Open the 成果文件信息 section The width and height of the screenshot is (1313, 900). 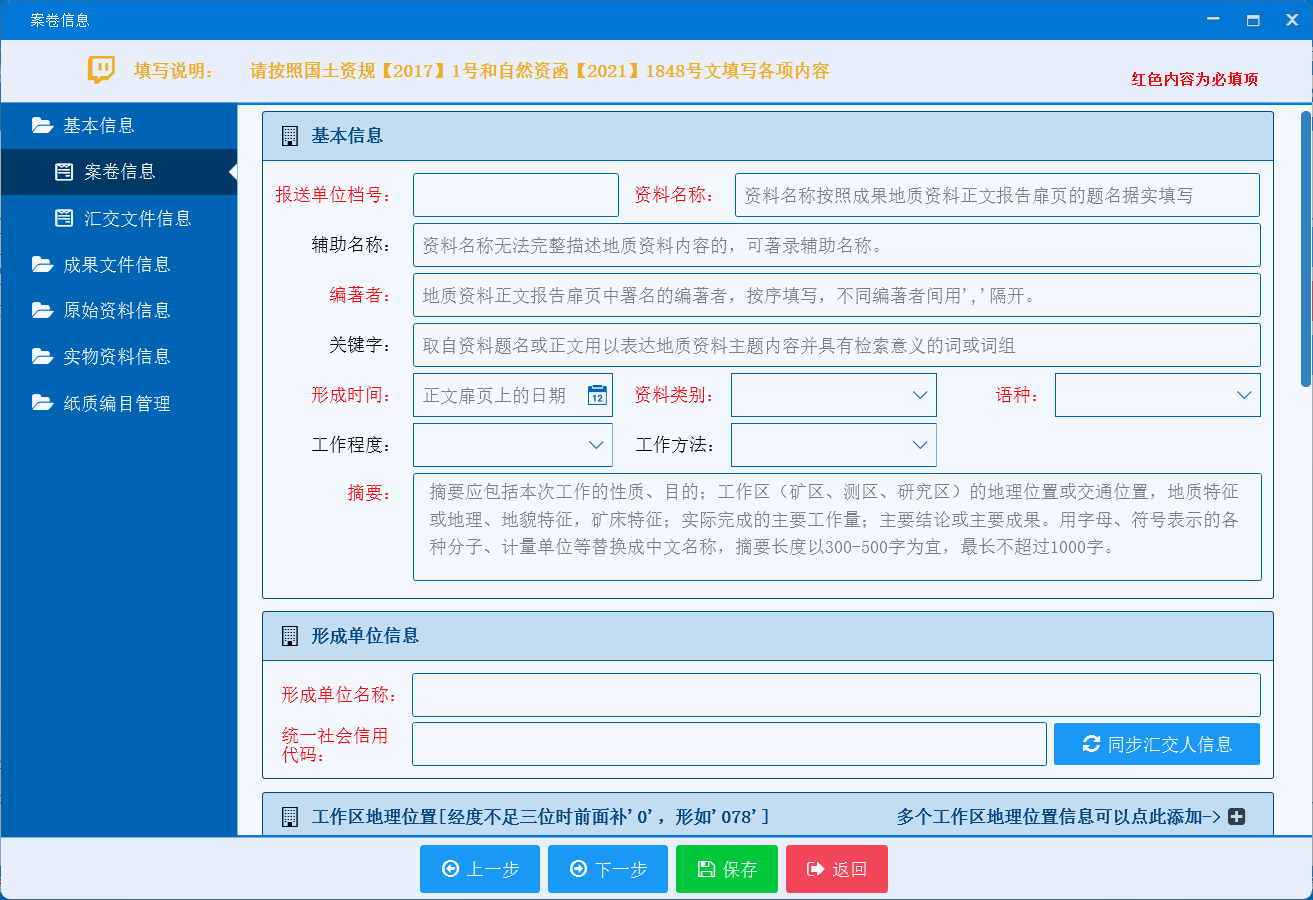118,264
